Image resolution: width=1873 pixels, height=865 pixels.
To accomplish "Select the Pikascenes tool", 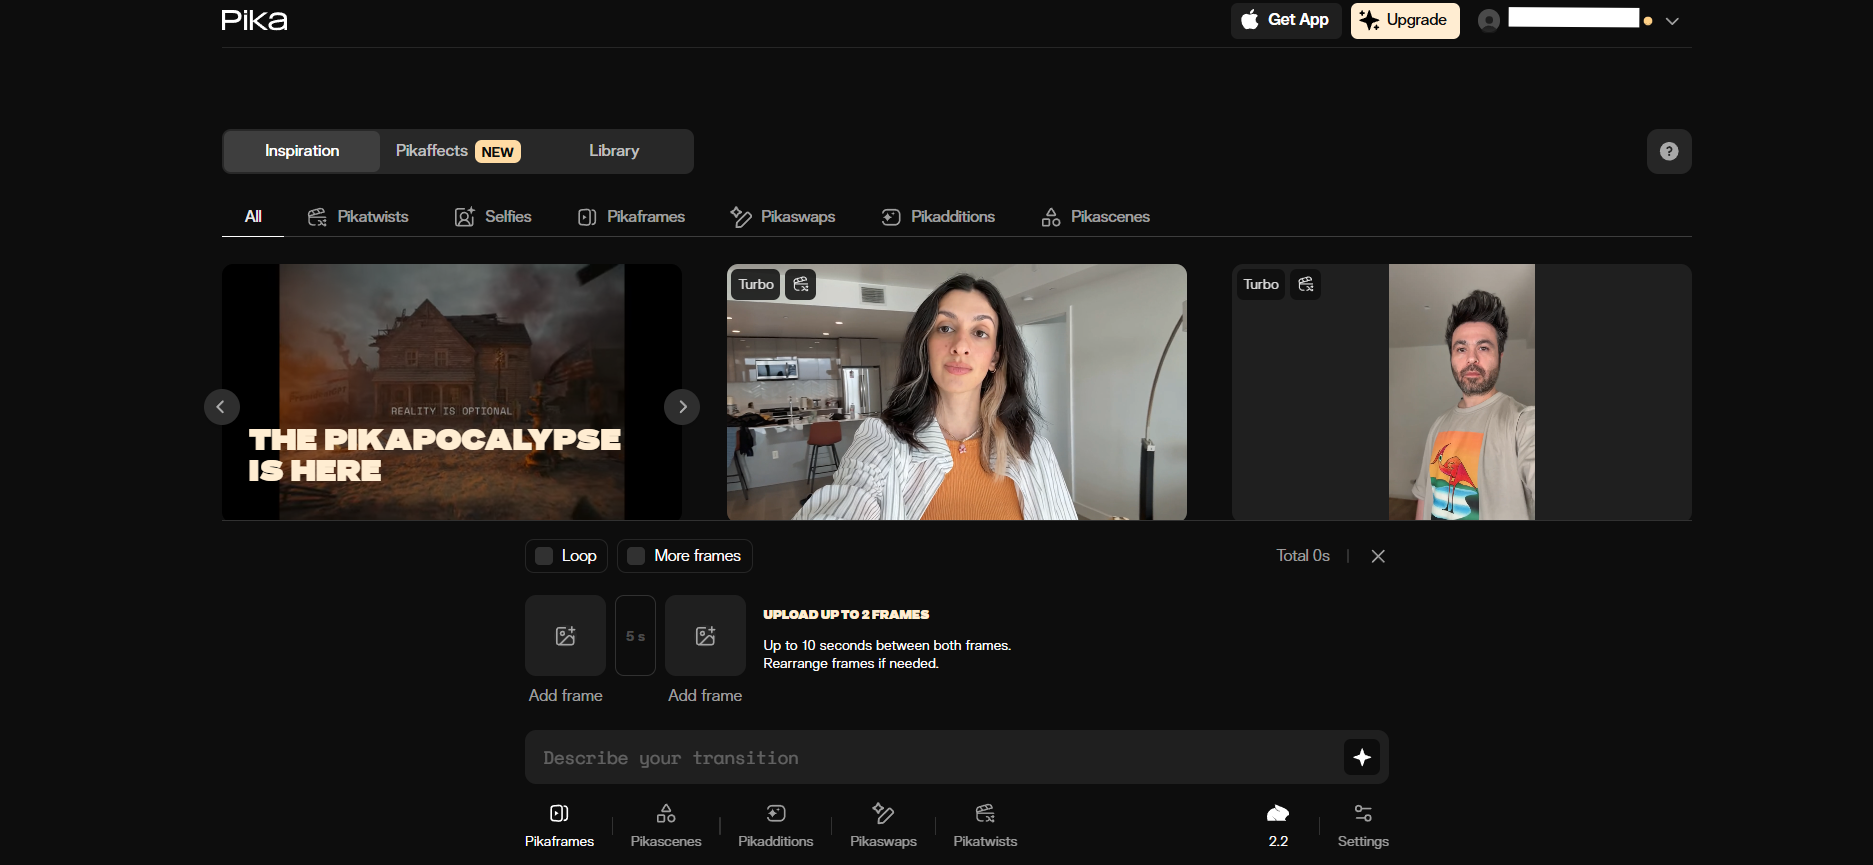I will coord(666,826).
